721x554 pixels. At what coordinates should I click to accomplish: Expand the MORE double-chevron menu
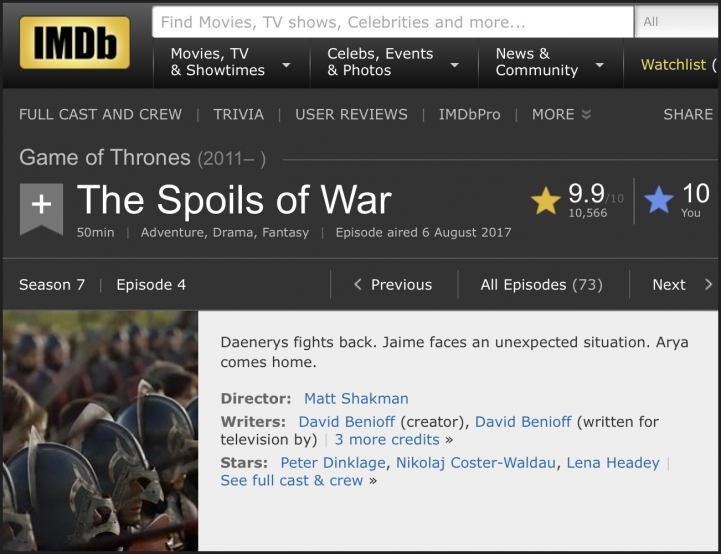click(x=586, y=115)
